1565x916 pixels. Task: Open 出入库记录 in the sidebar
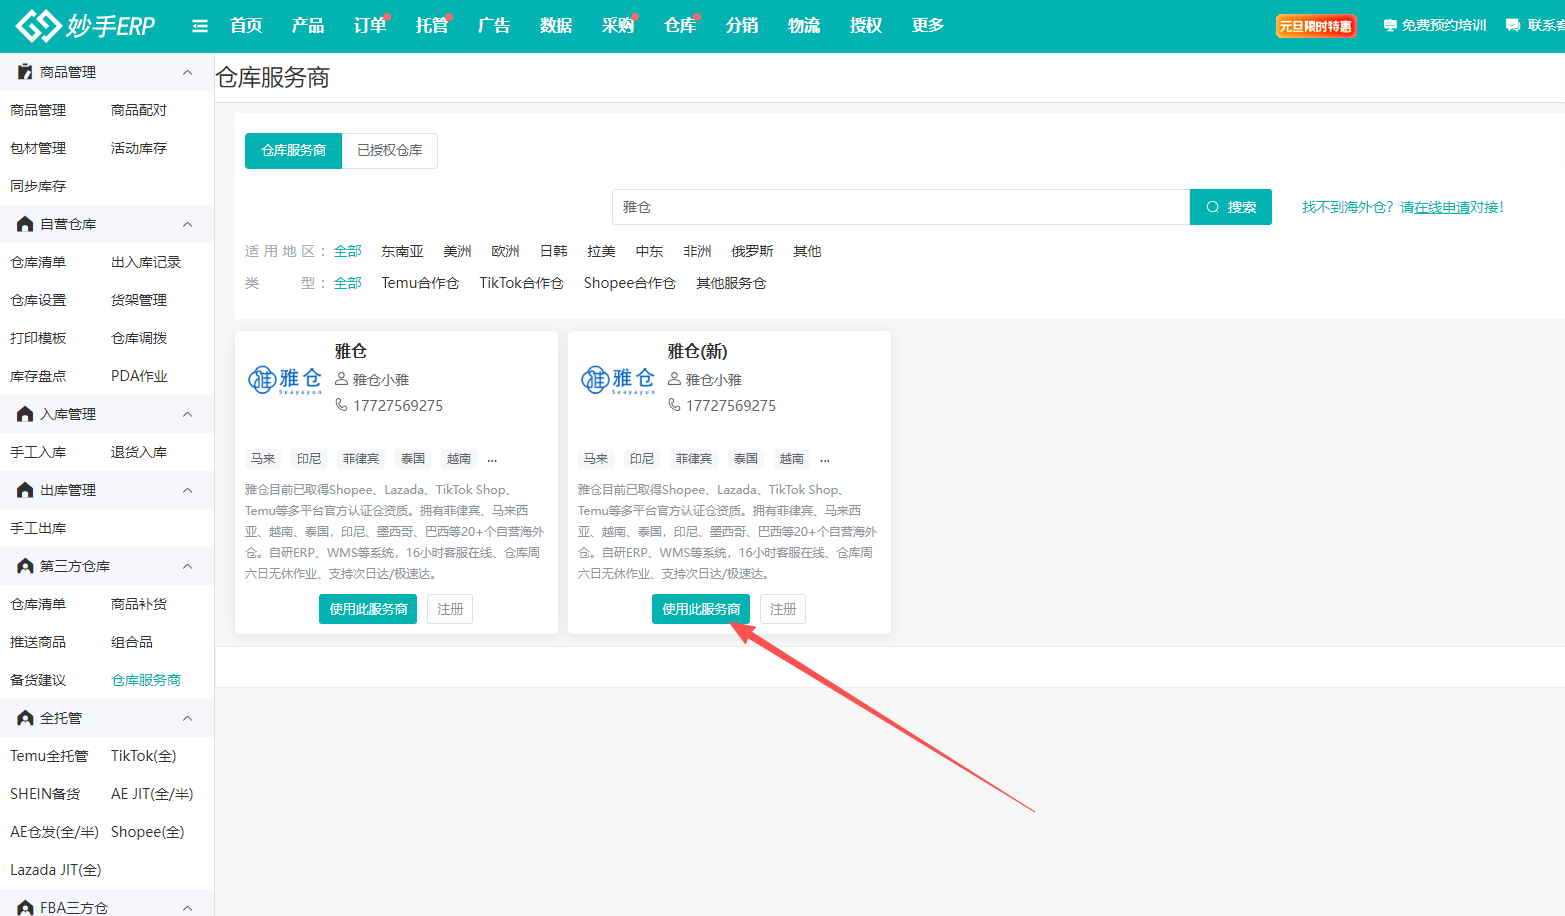coord(146,262)
